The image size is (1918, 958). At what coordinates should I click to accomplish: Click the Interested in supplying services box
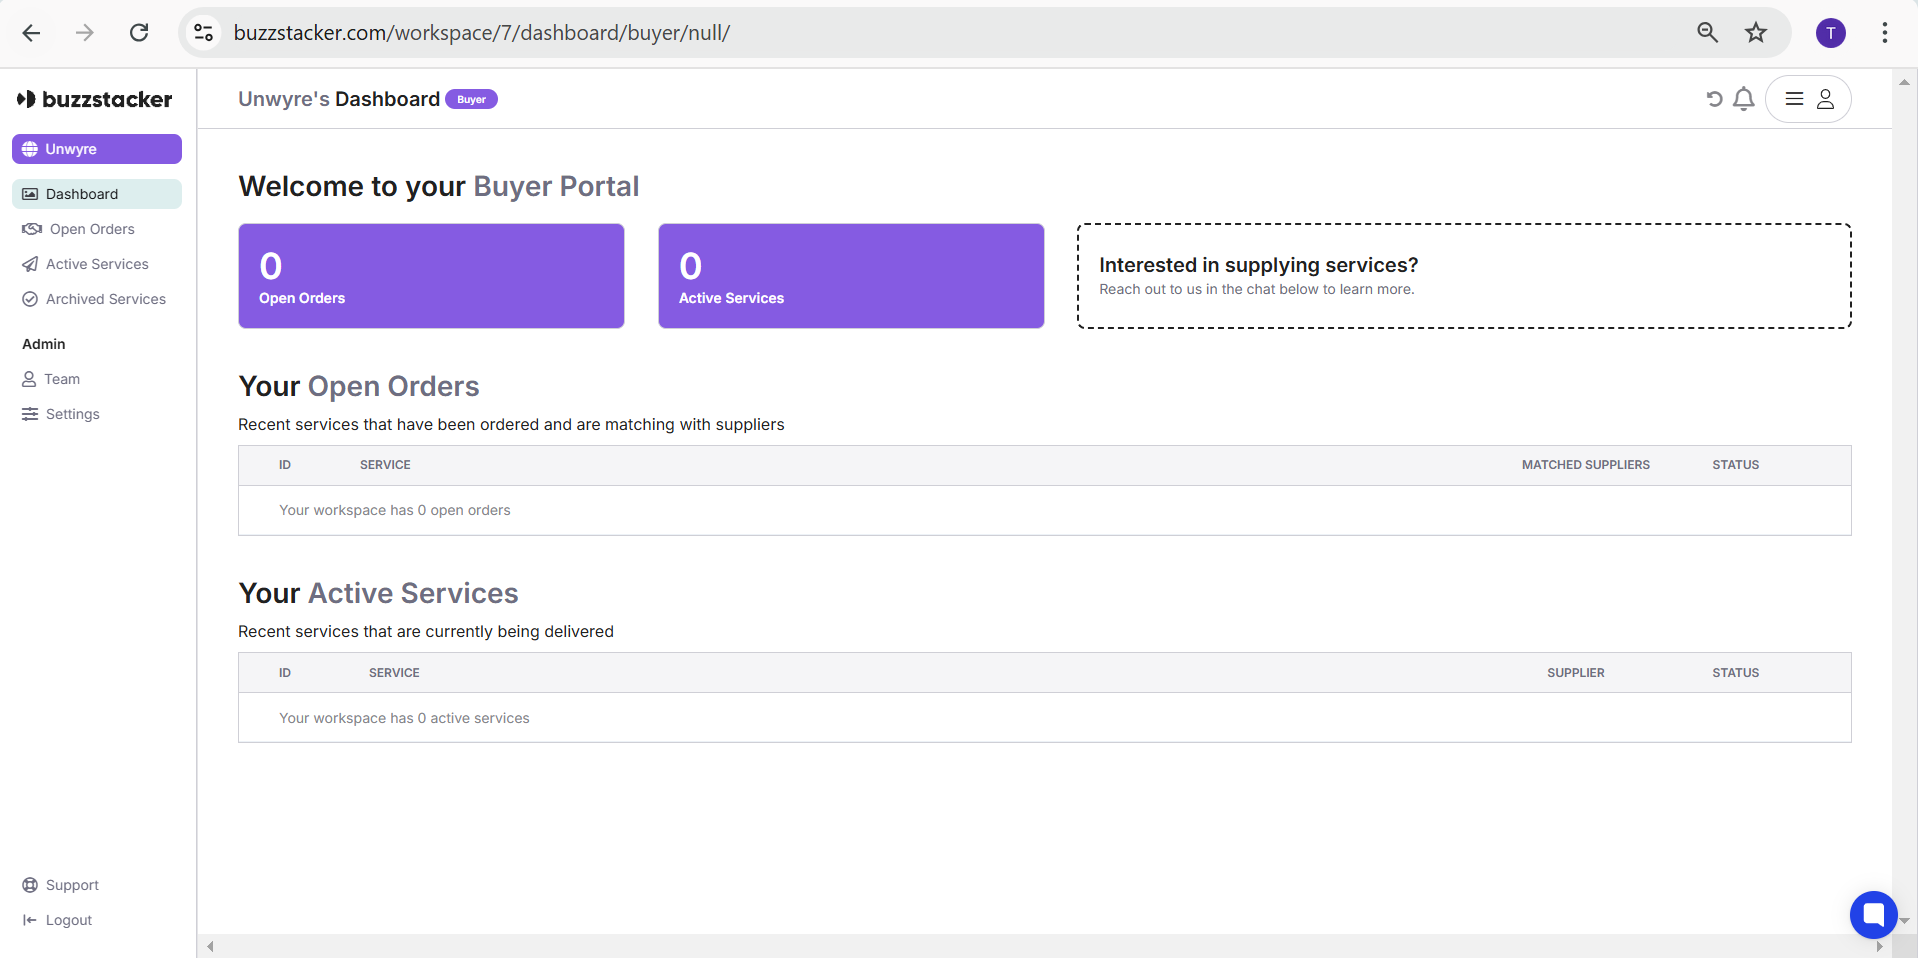pyautogui.click(x=1464, y=276)
